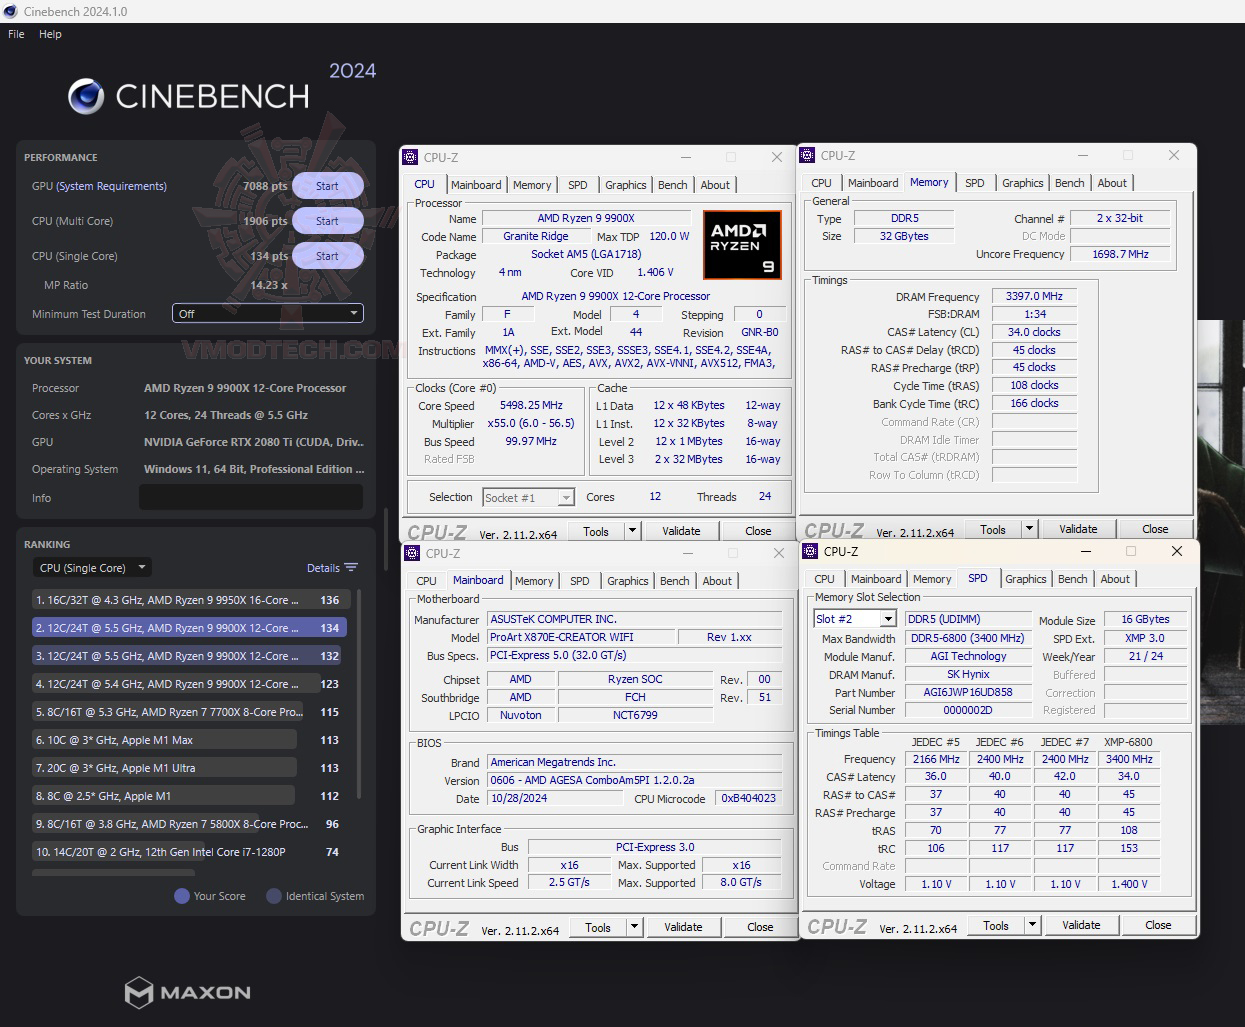Expand Tools dropdown arrow in Mainboard window
This screenshot has height=1027, width=1245.
634,927
